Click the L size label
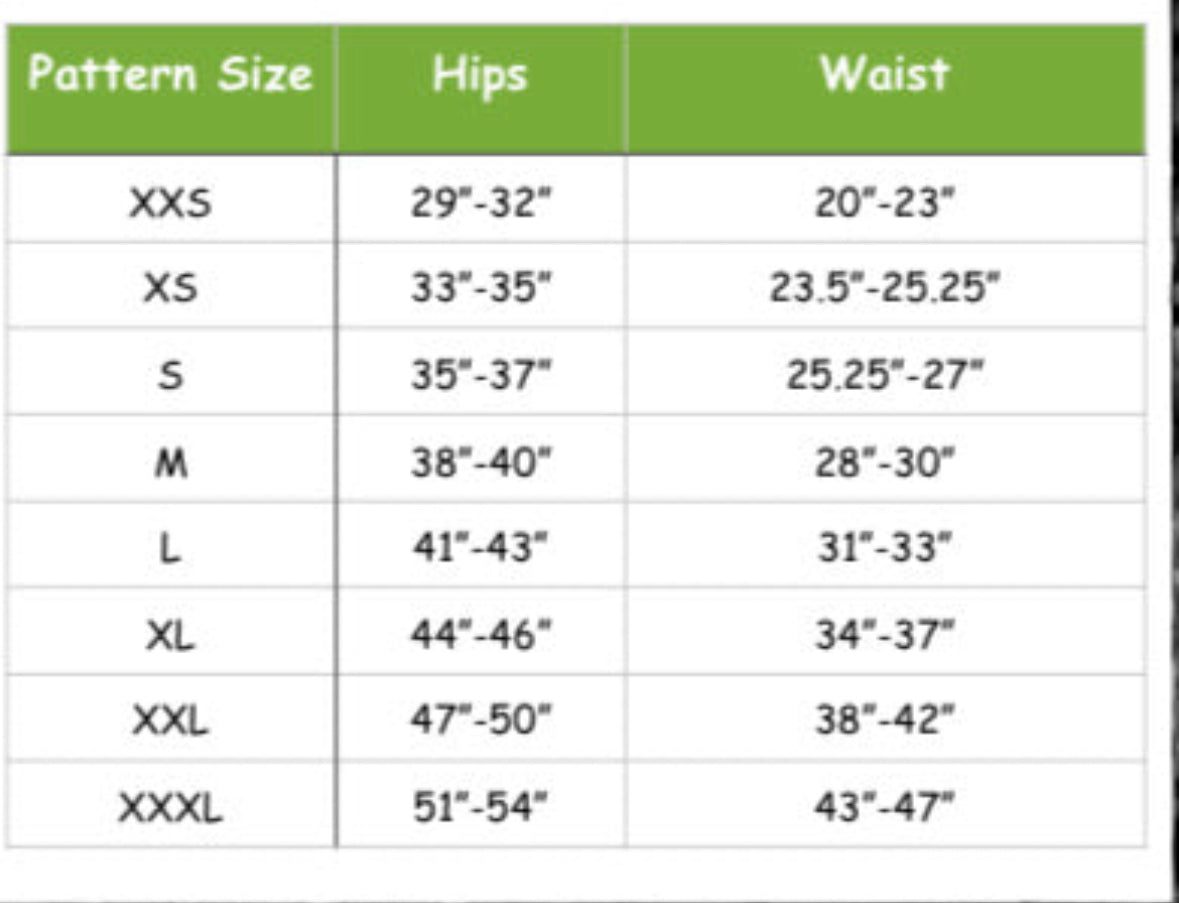1179x903 pixels. [x=171, y=549]
